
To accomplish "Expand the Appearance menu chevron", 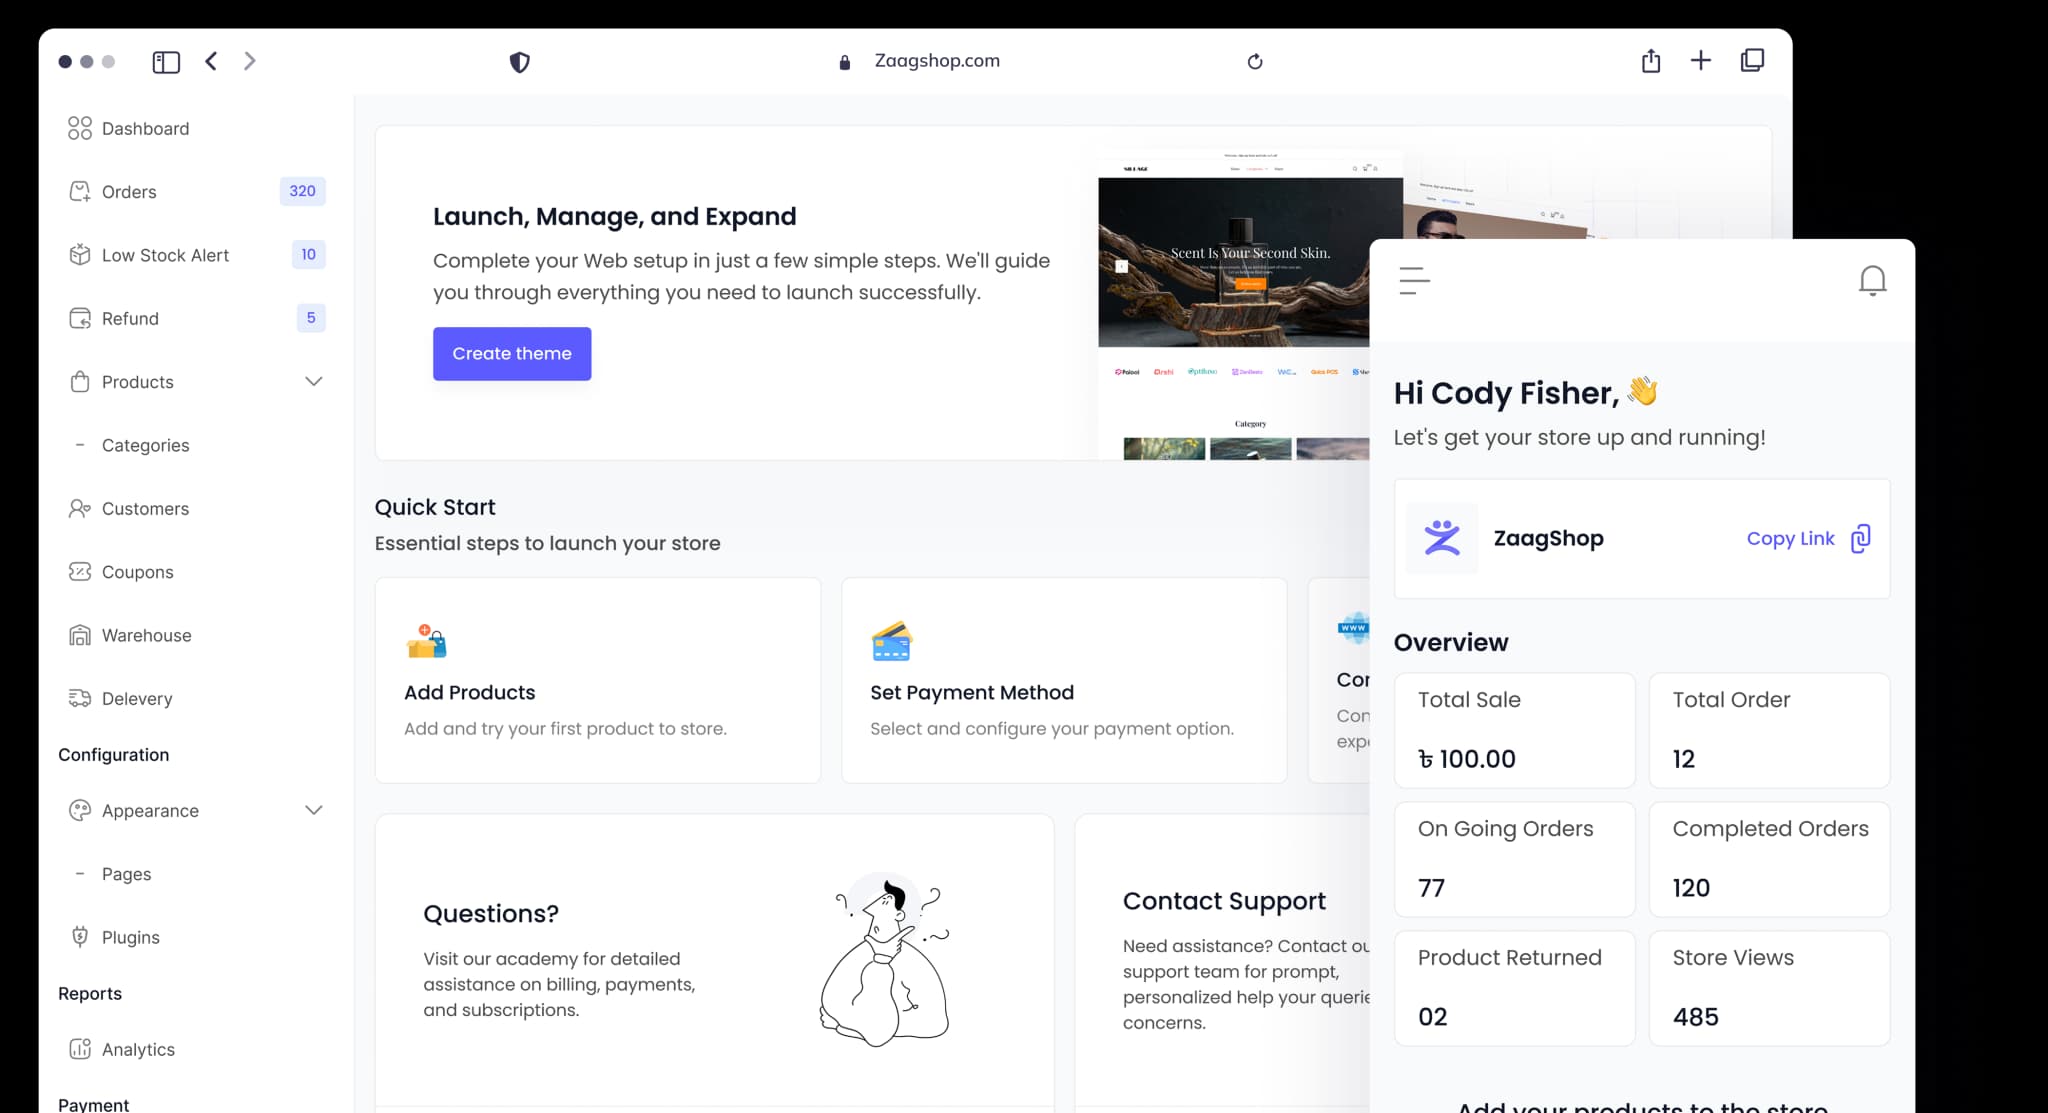I will pyautogui.click(x=313, y=811).
